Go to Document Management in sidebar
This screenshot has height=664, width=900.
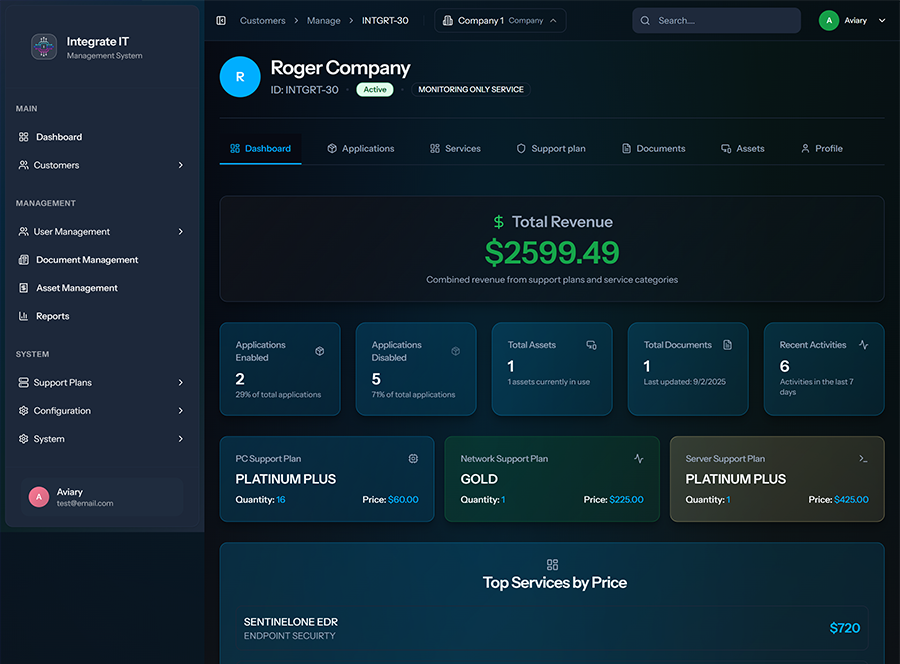[86, 260]
